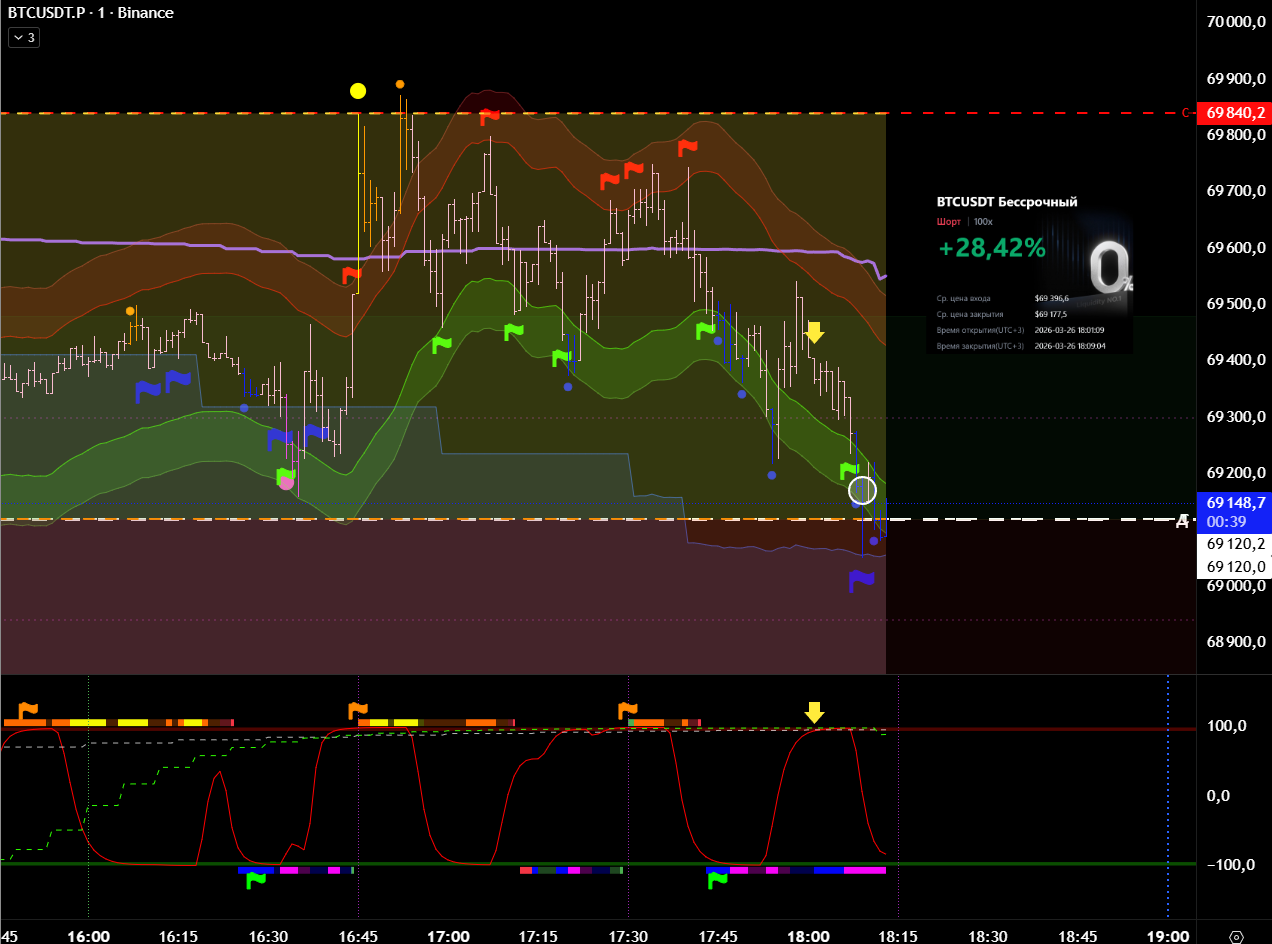Click the red 69 840,2 price label
This screenshot has width=1272, height=944.
tap(1236, 112)
